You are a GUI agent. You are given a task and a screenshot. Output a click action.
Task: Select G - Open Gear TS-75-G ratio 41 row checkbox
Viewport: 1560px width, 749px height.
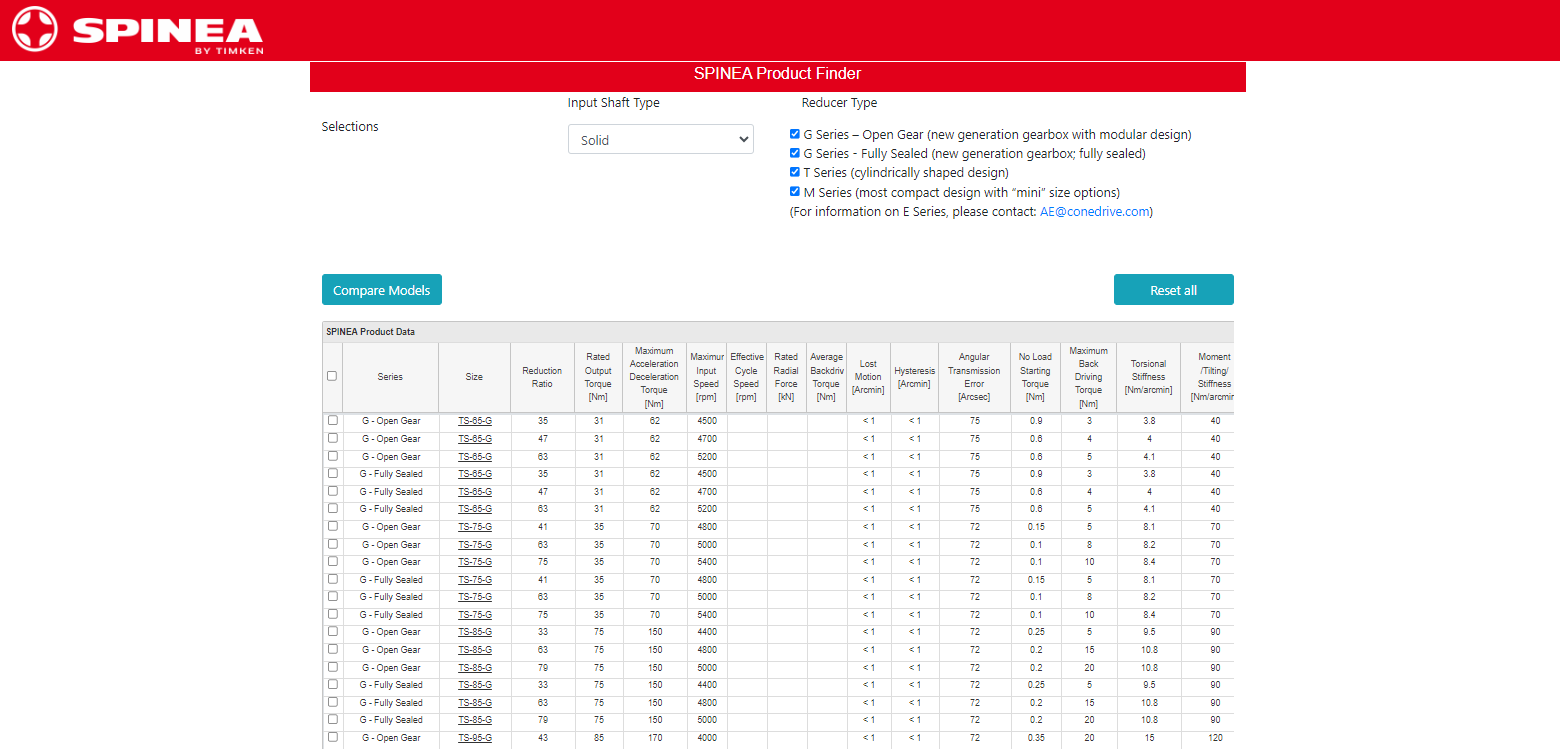click(333, 526)
